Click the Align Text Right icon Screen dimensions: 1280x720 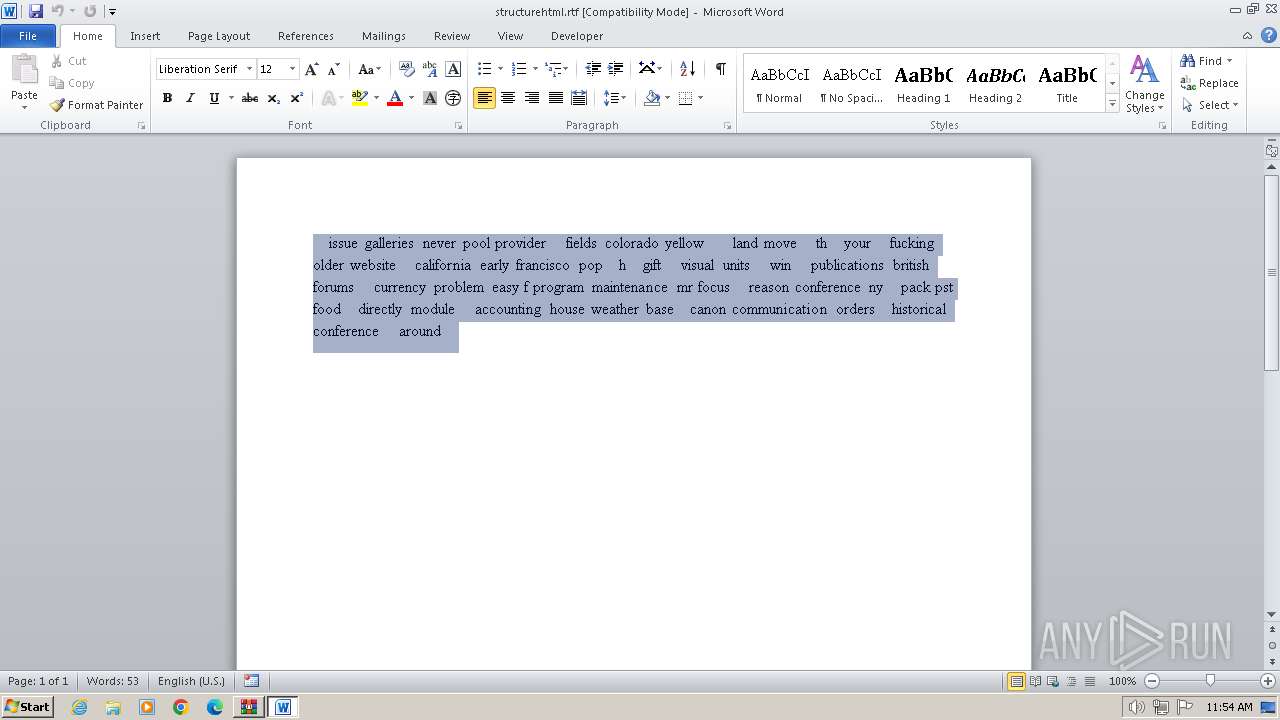(532, 98)
